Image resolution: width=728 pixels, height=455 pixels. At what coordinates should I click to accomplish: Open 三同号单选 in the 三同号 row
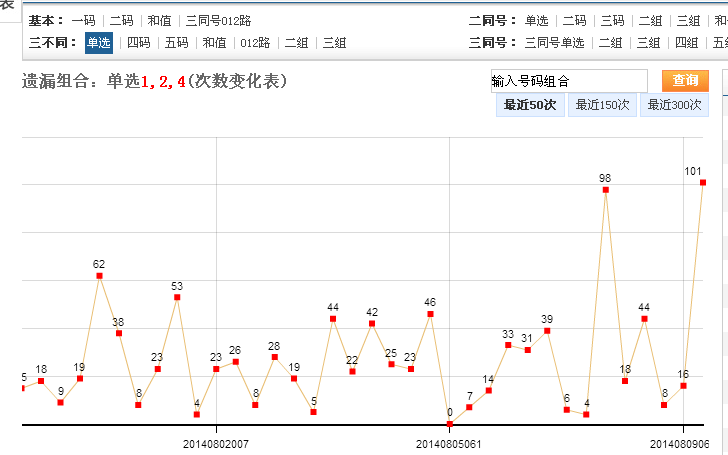pos(554,42)
